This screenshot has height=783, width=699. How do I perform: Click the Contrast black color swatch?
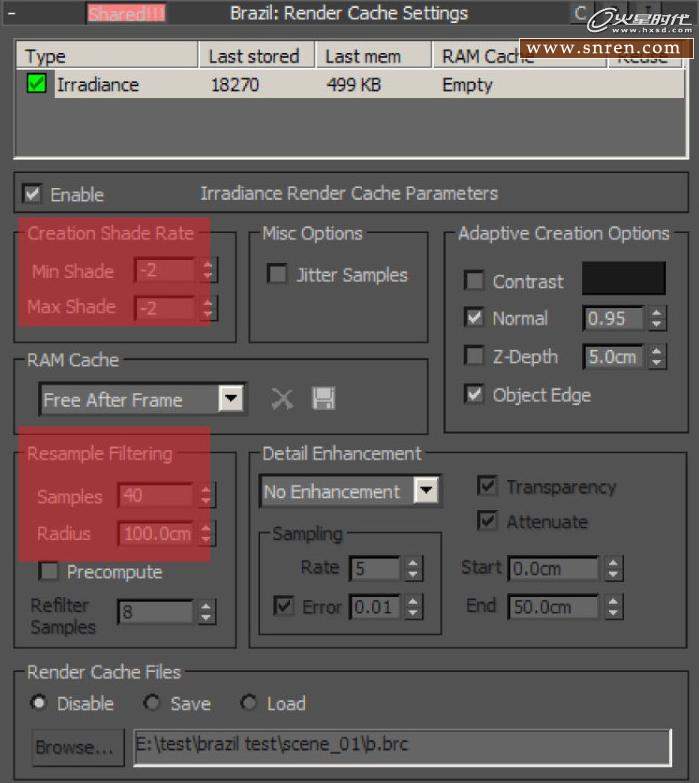pyautogui.click(x=624, y=278)
